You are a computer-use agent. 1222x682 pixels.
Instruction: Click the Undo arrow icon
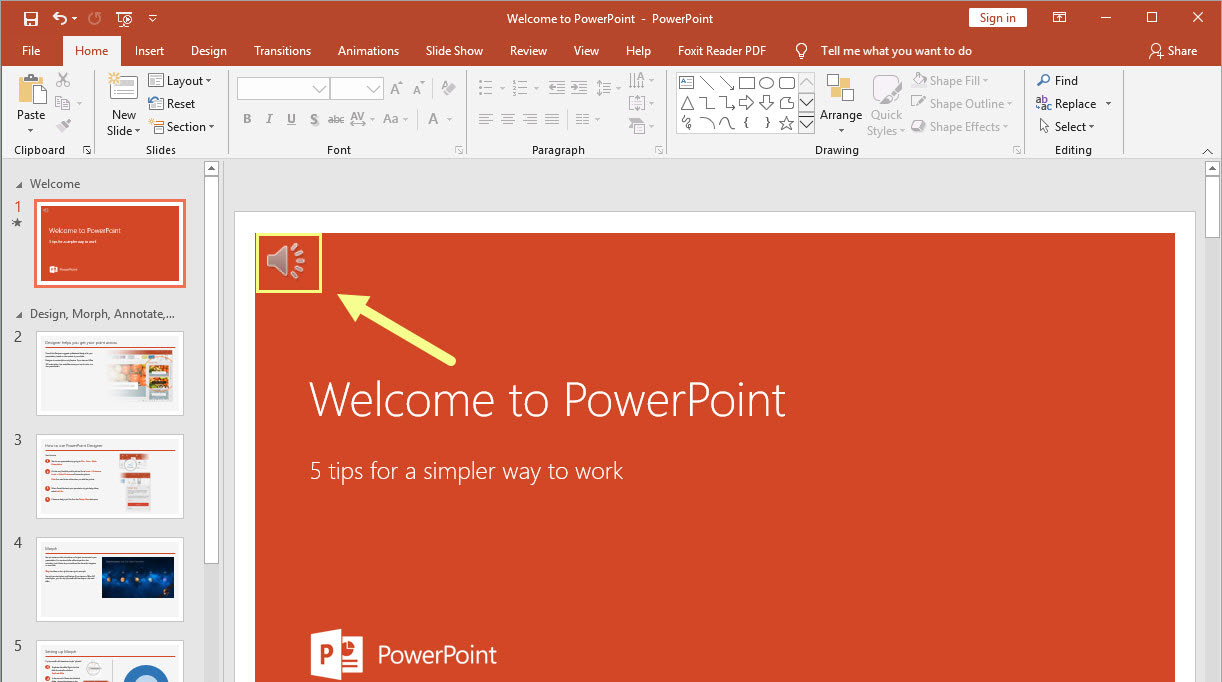point(60,18)
